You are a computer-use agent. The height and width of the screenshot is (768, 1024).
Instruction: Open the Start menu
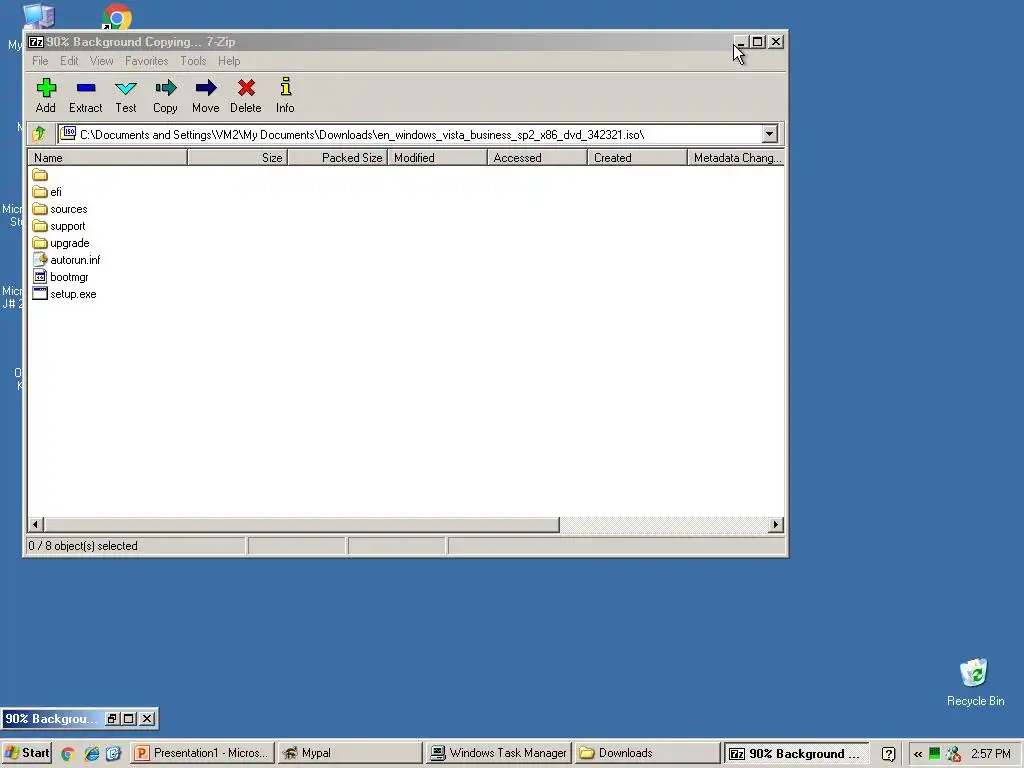coord(27,753)
